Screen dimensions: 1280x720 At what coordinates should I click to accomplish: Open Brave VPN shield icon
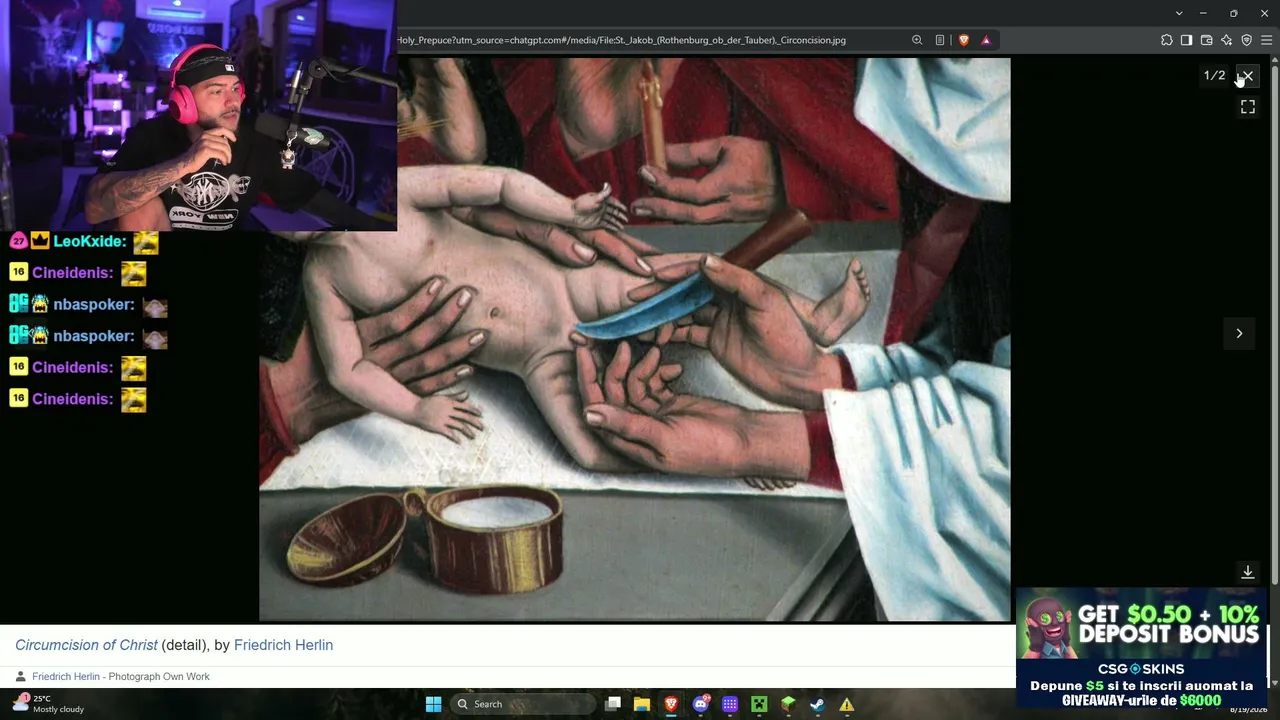coord(1247,40)
